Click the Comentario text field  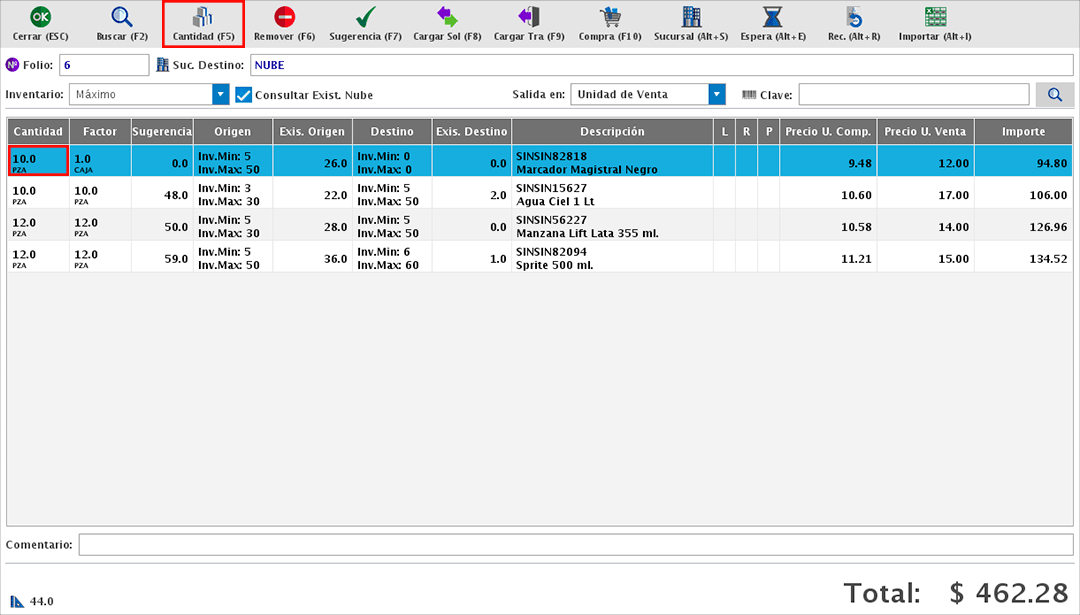tap(576, 545)
